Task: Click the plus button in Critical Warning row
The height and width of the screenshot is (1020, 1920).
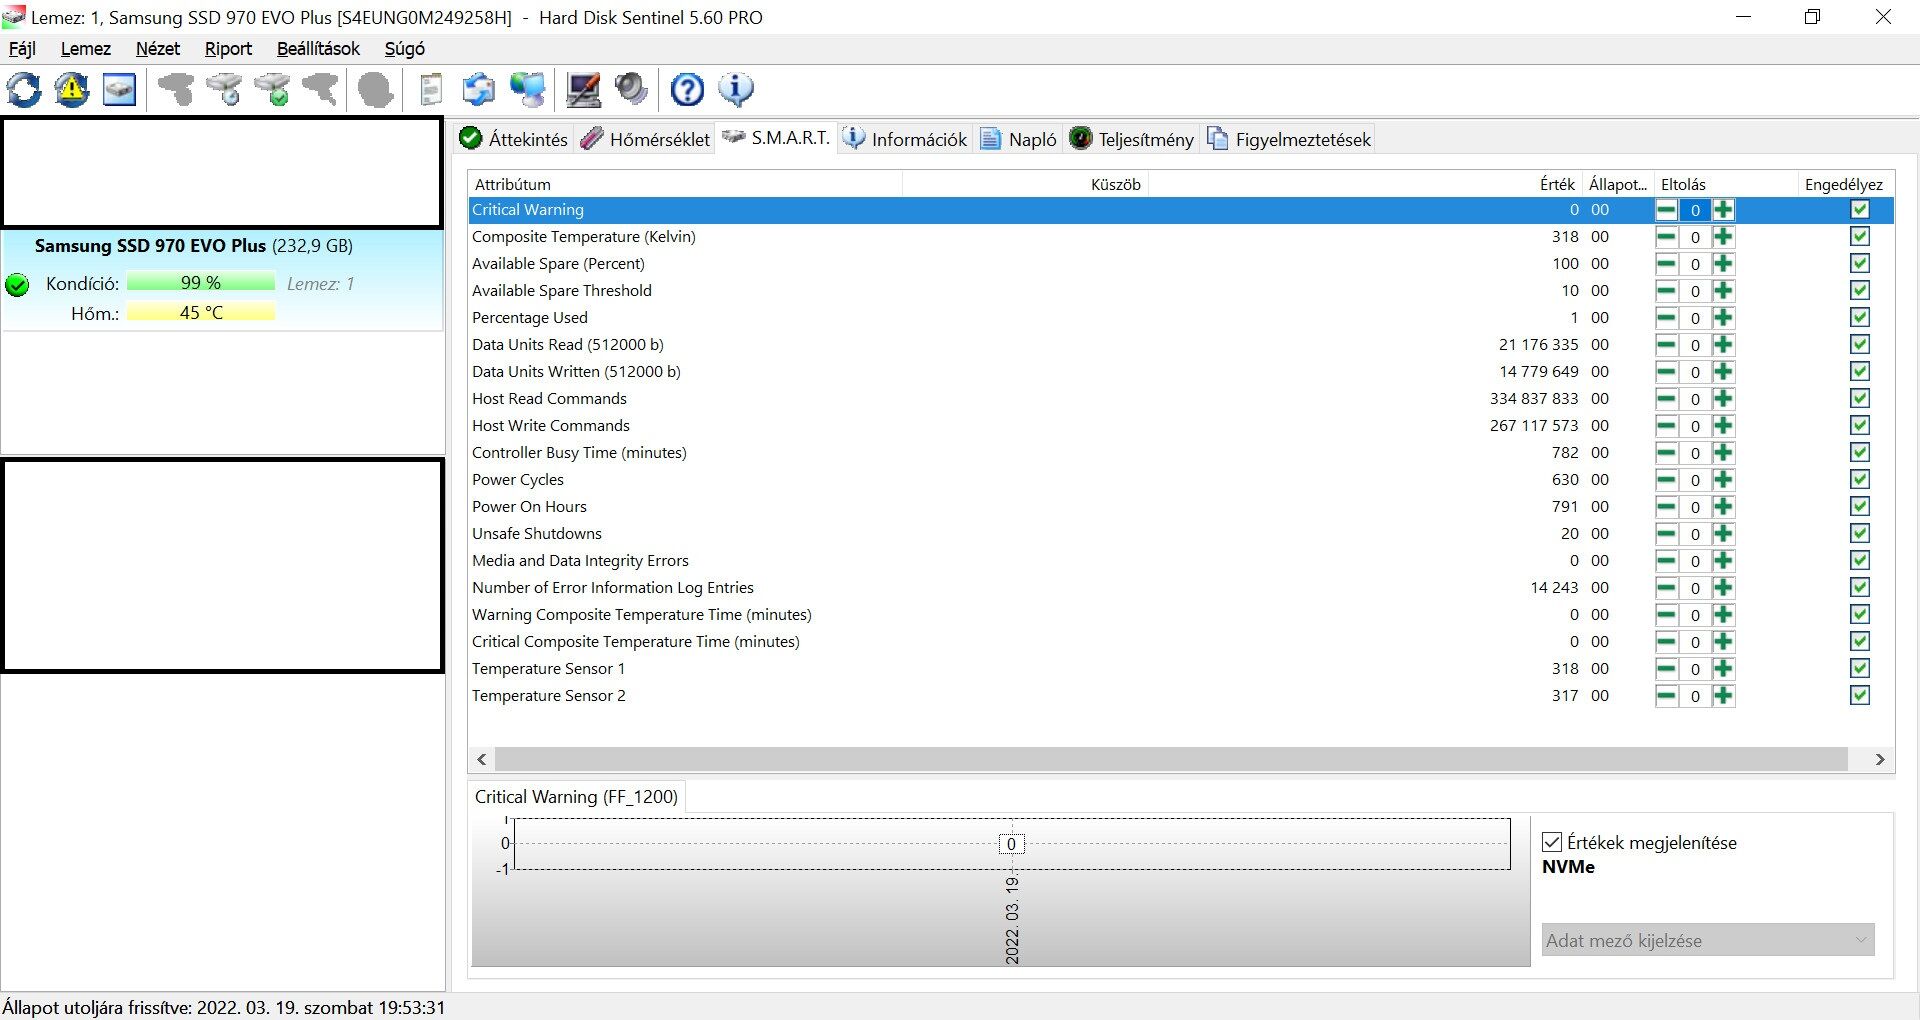Action: pyautogui.click(x=1723, y=210)
